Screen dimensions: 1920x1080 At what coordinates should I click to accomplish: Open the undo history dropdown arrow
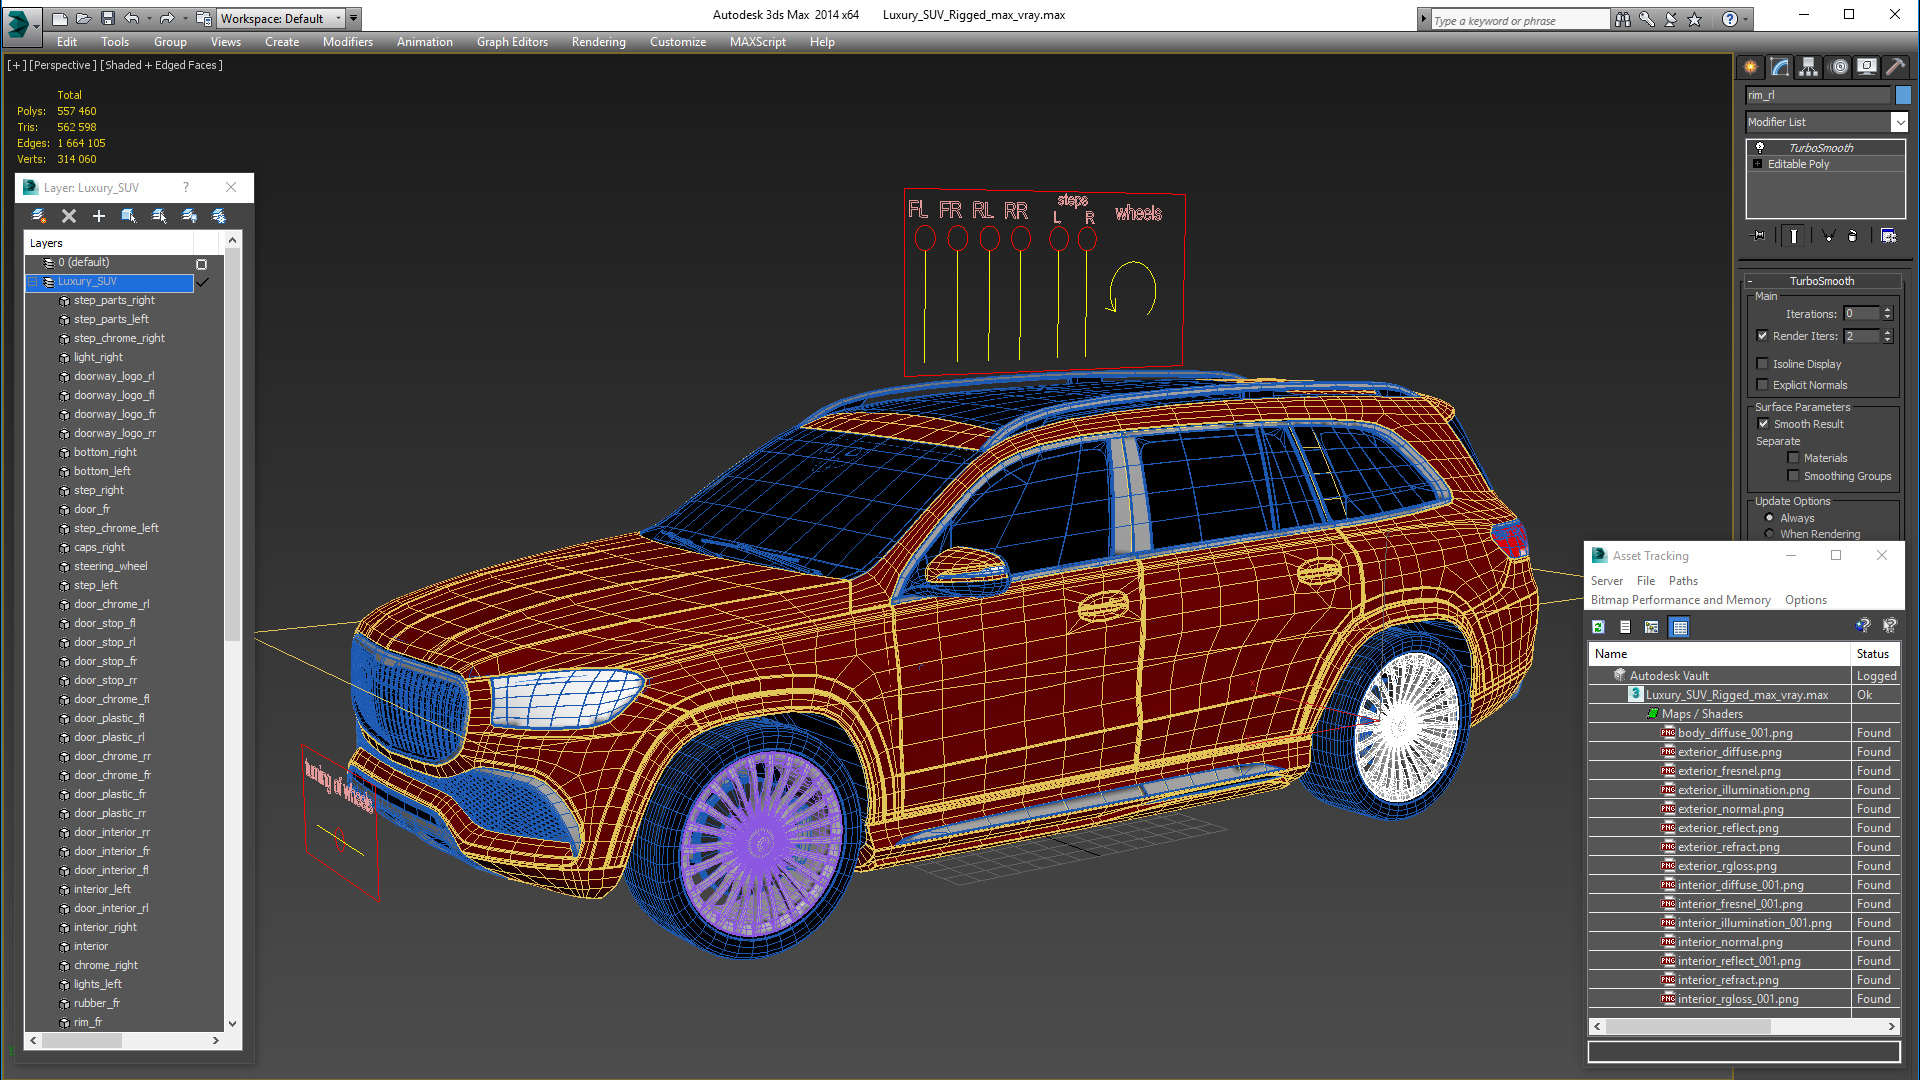pos(149,18)
